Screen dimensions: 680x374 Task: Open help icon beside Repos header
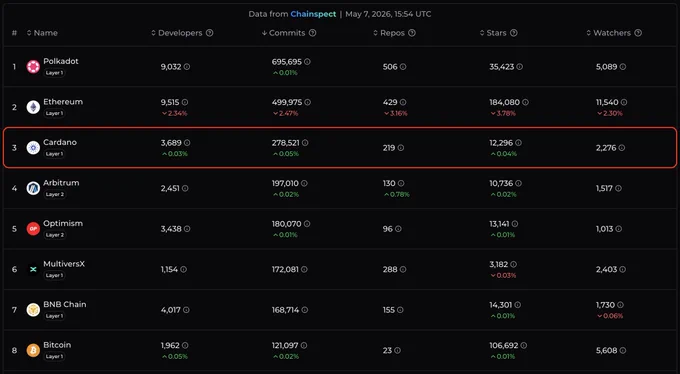[412, 33]
